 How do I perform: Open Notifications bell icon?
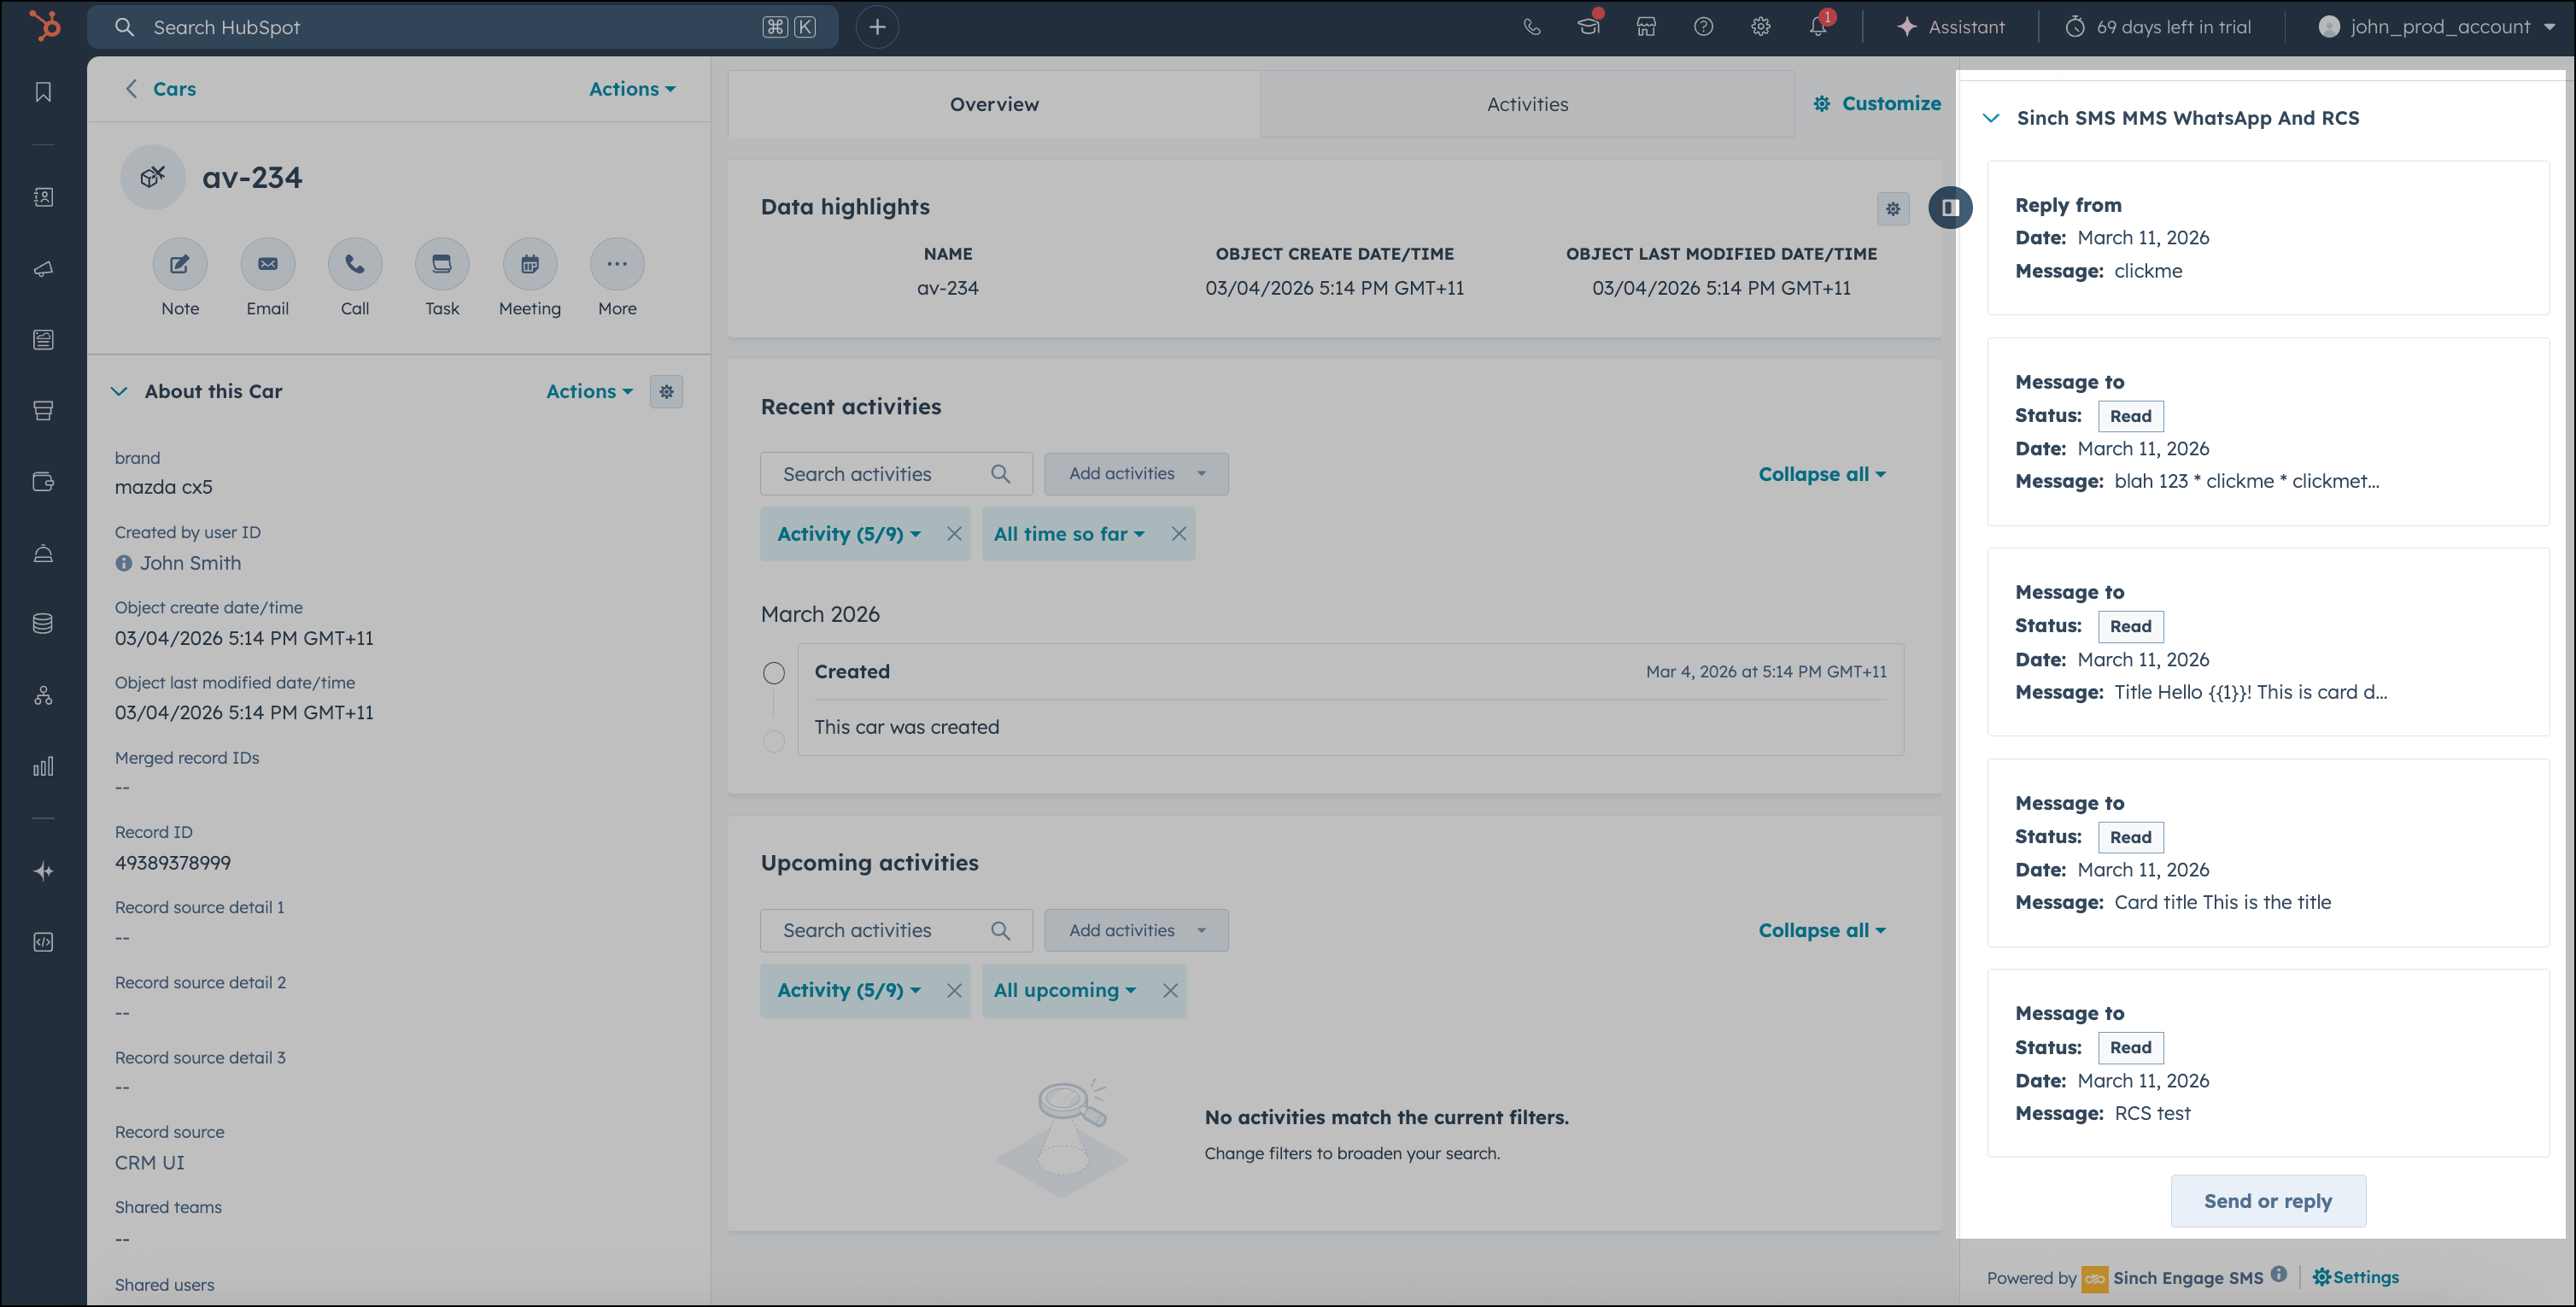(x=1818, y=27)
